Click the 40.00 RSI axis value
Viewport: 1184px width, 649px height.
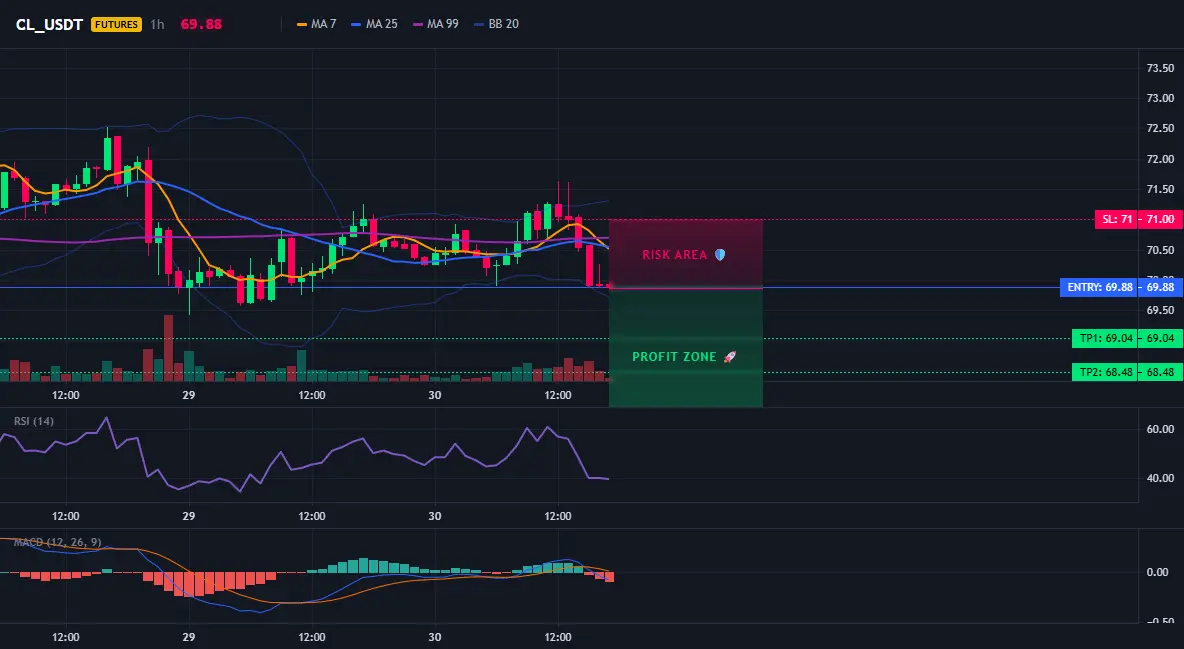1161,477
